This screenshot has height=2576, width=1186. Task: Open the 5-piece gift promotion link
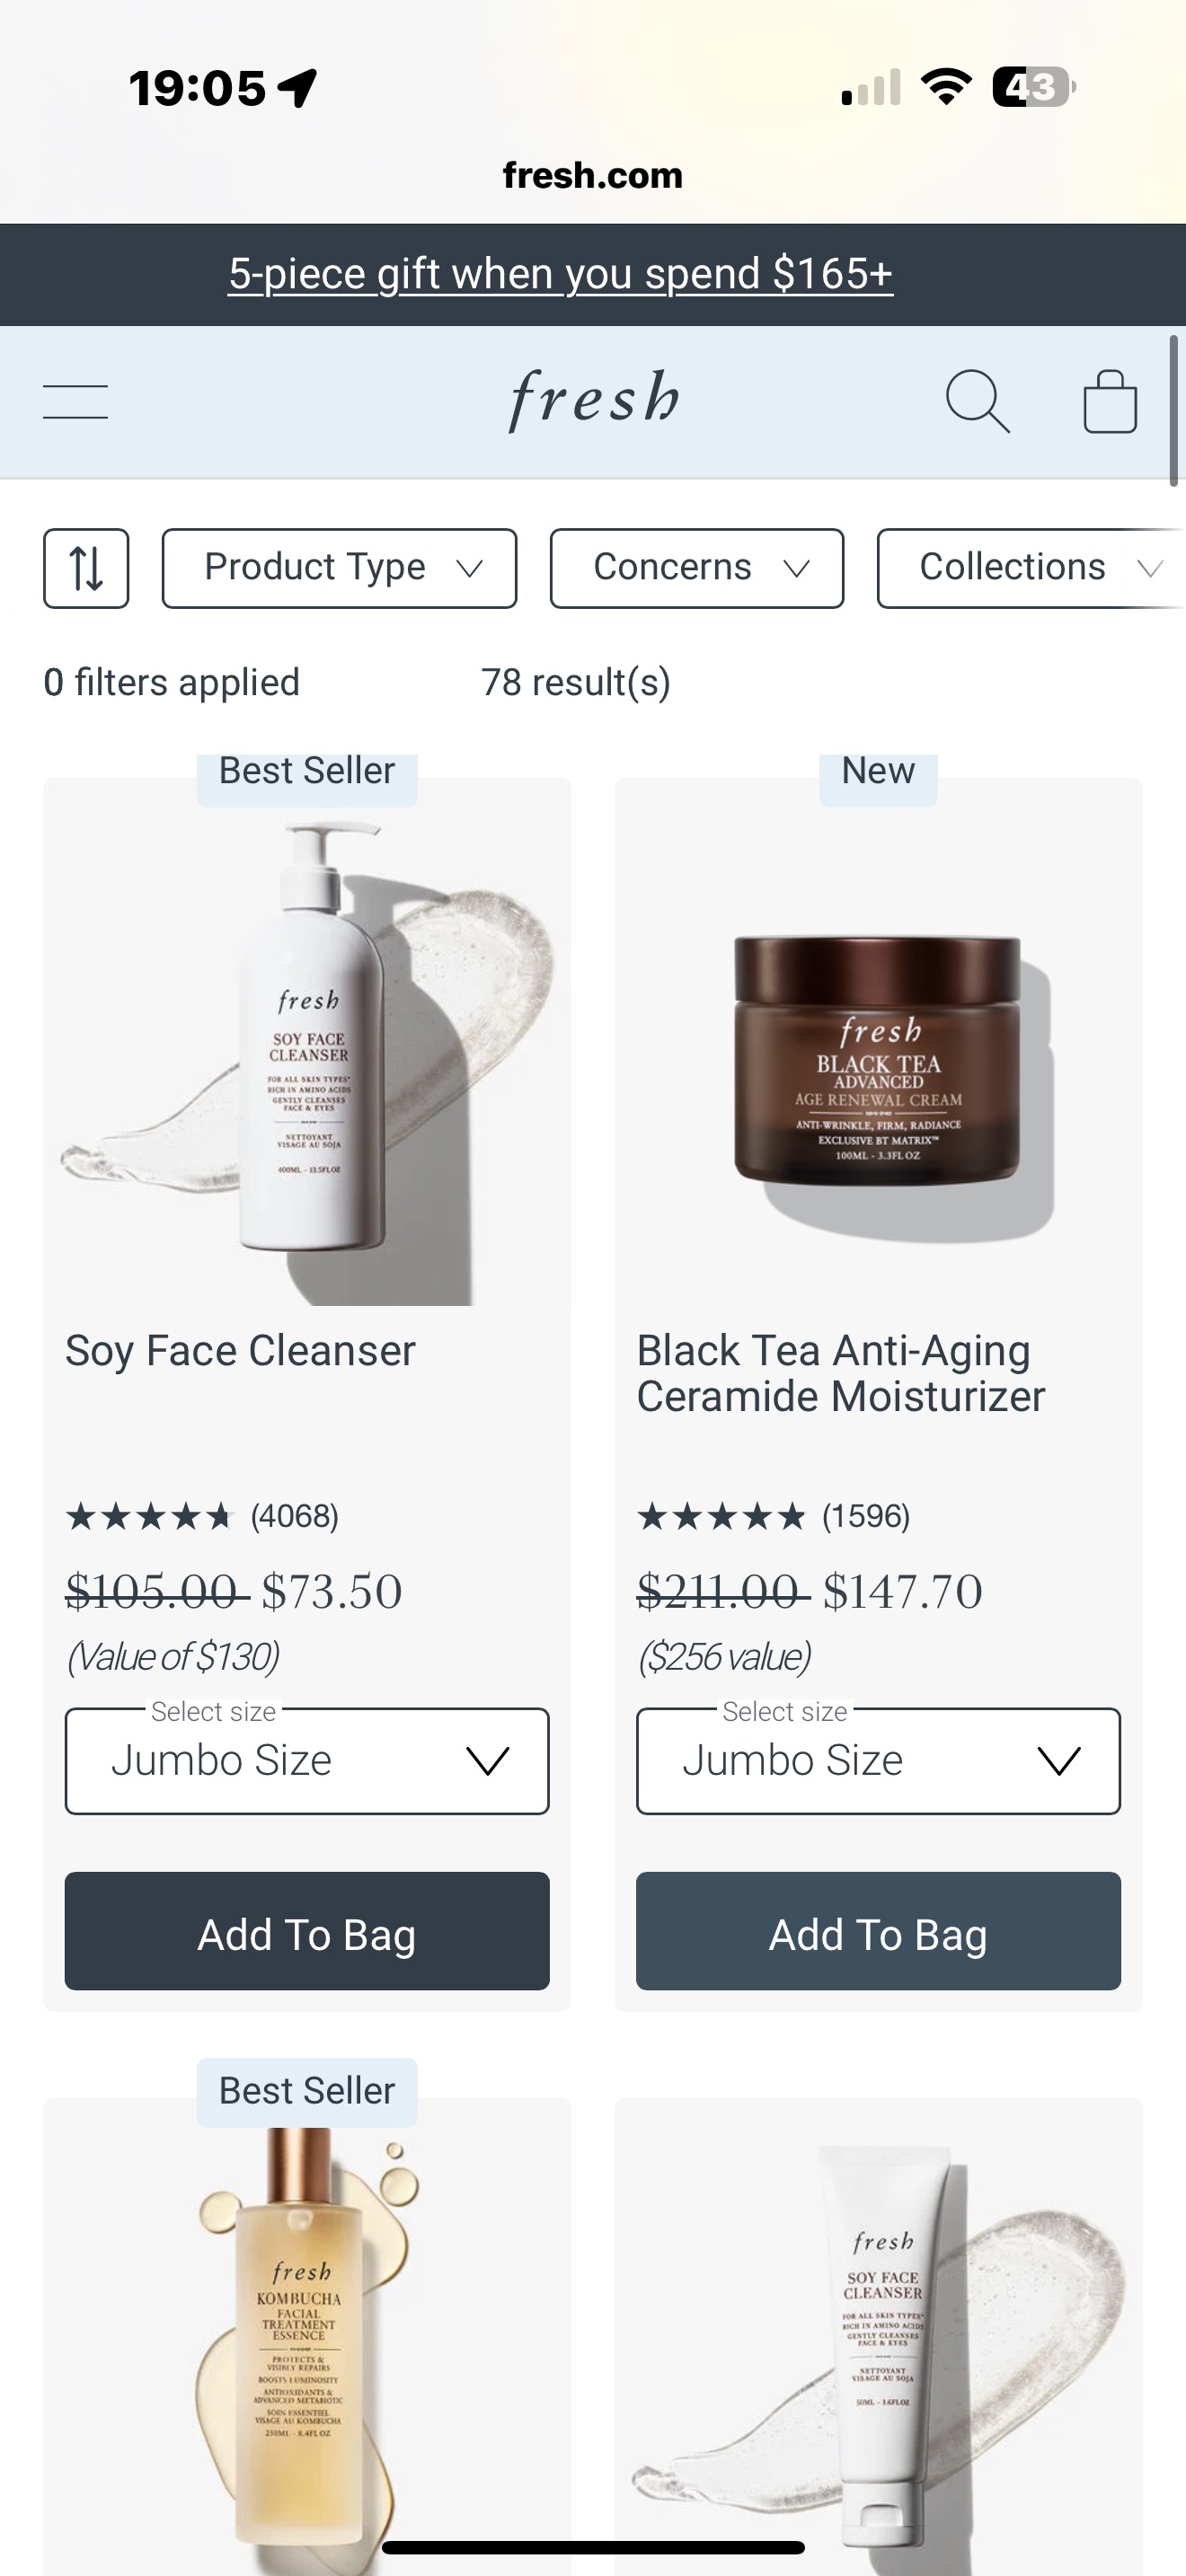tap(561, 274)
